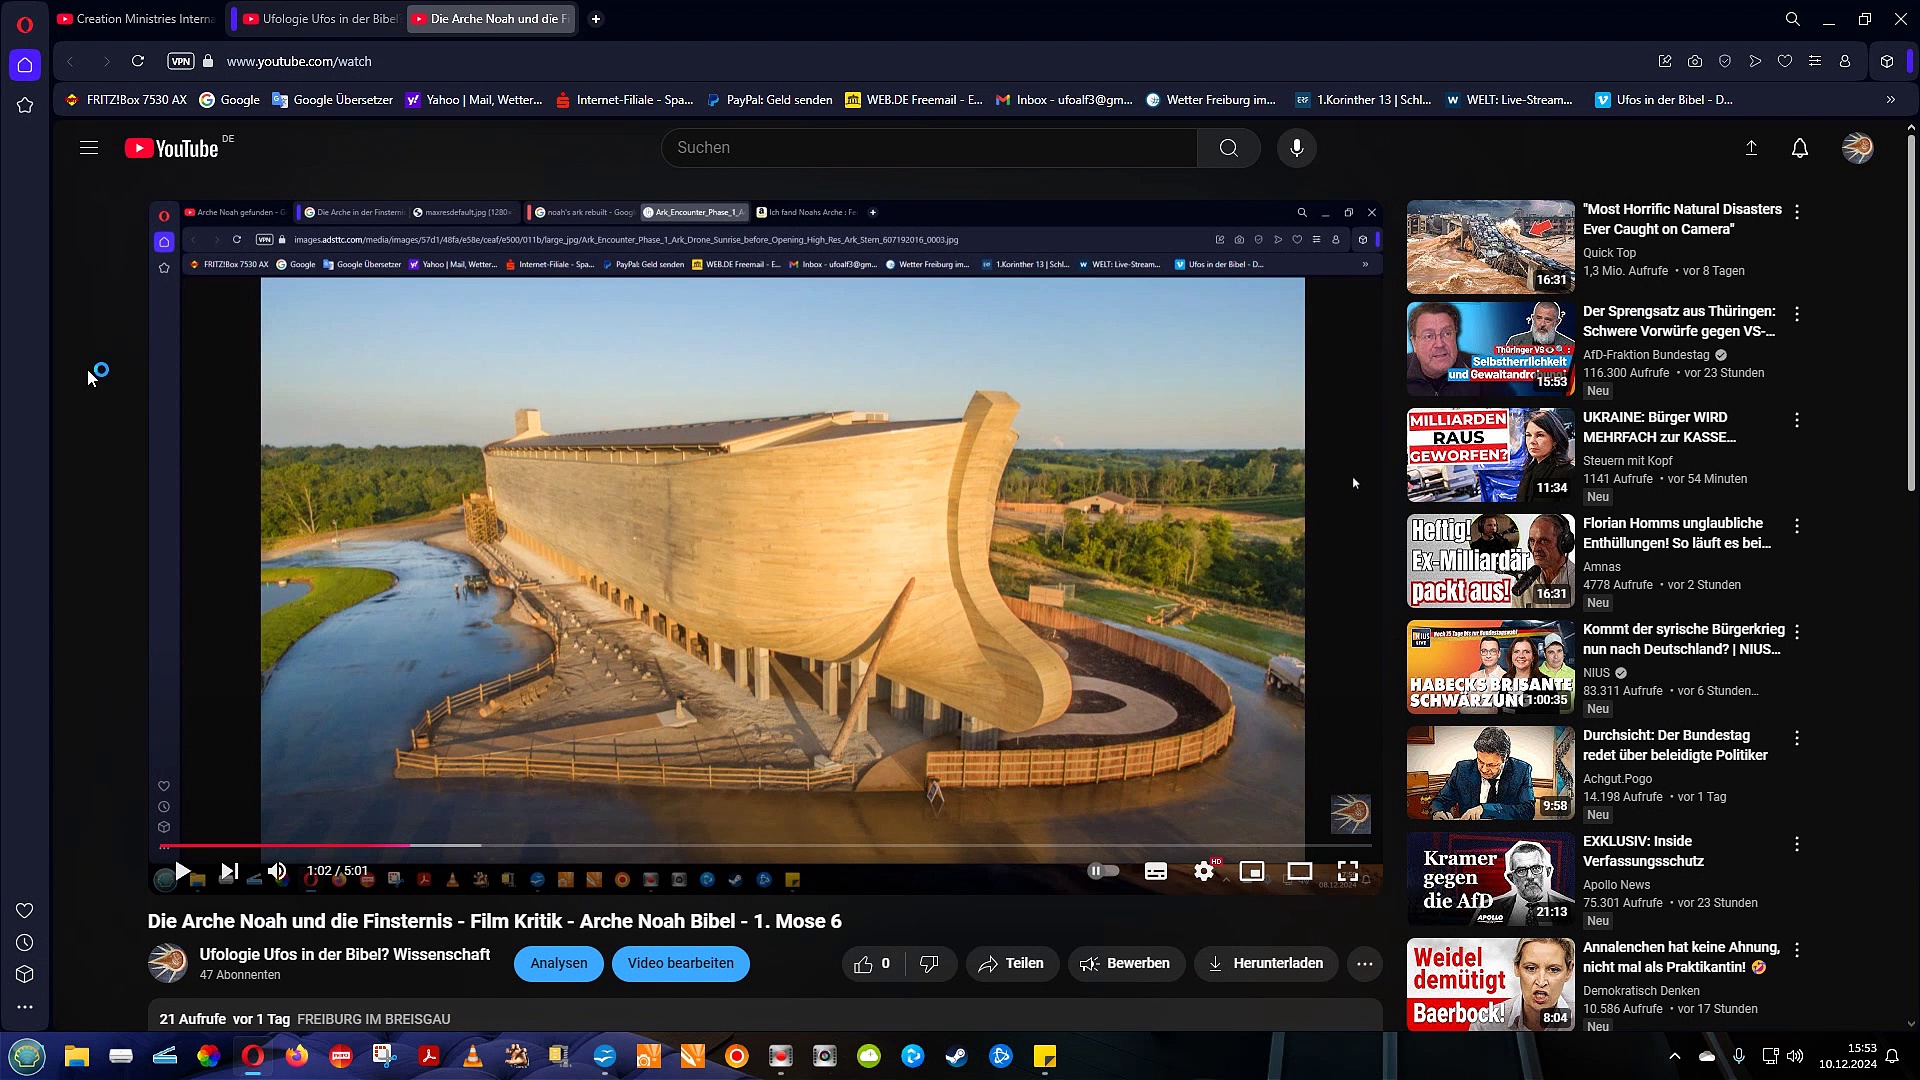Click the upload video icon

1751,148
